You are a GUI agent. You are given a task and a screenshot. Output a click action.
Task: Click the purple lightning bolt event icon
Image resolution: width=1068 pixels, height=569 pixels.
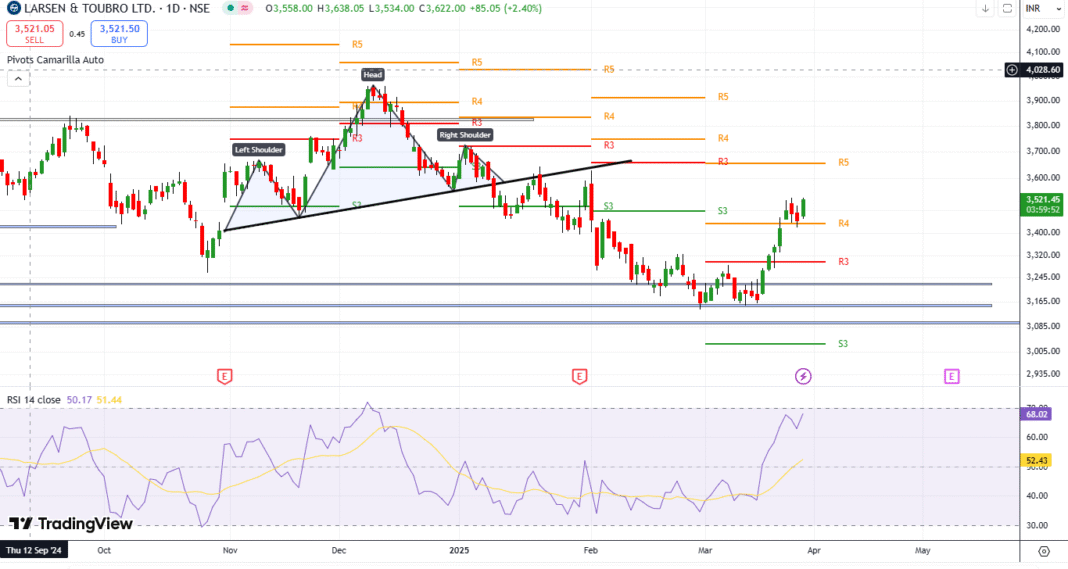803,376
